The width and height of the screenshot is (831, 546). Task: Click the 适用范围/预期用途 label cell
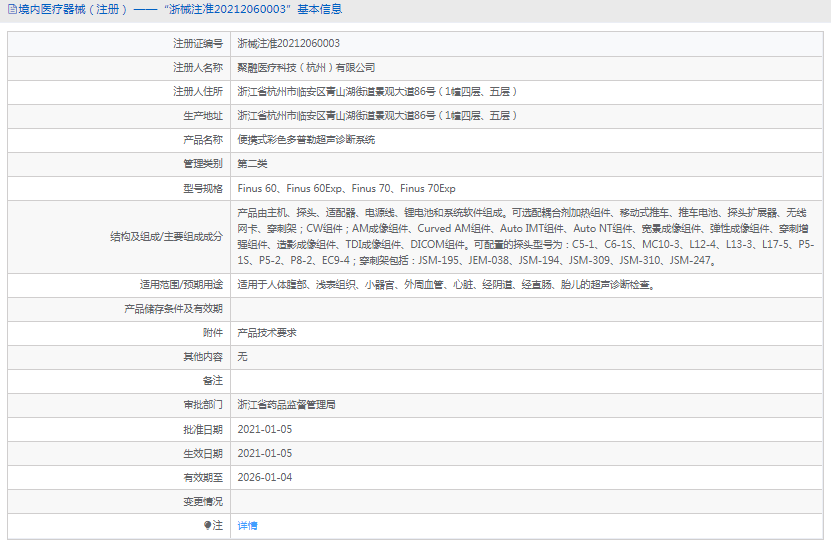[119, 285]
